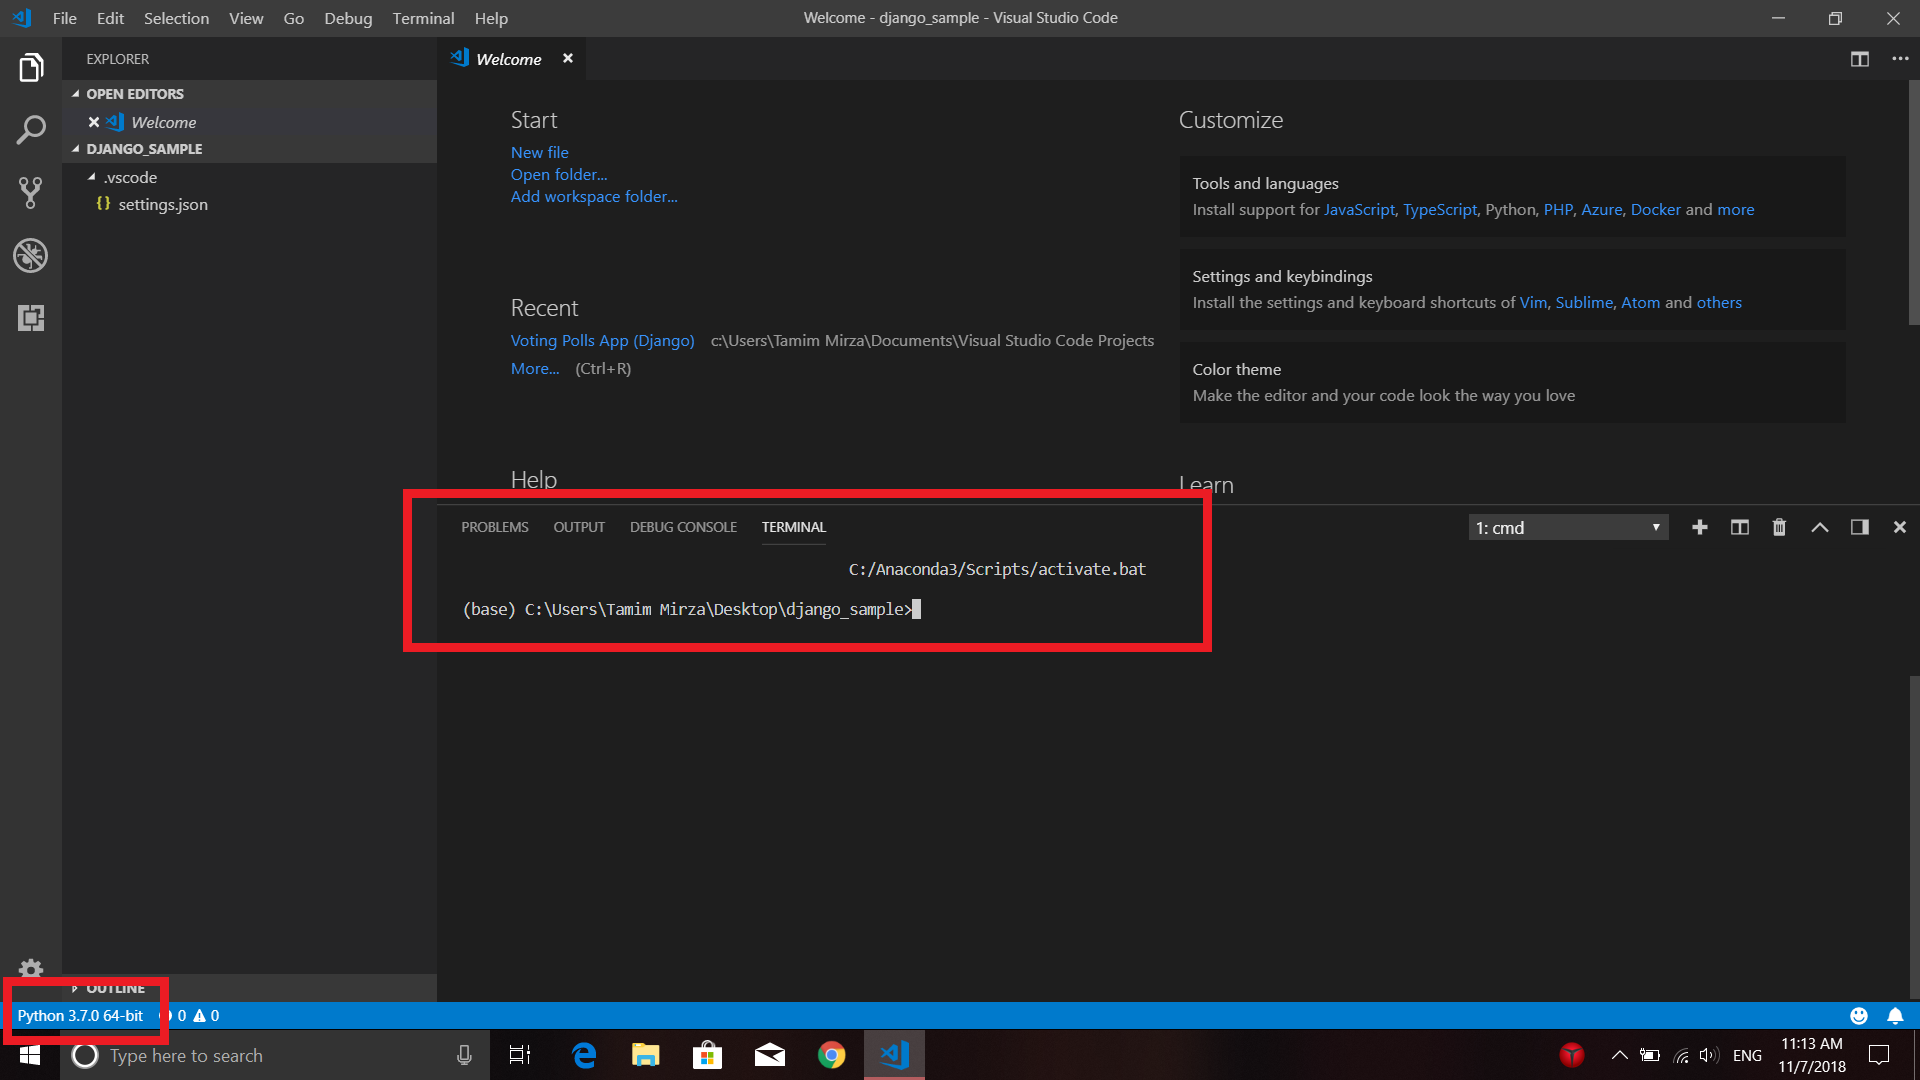Click the New file link

(539, 152)
